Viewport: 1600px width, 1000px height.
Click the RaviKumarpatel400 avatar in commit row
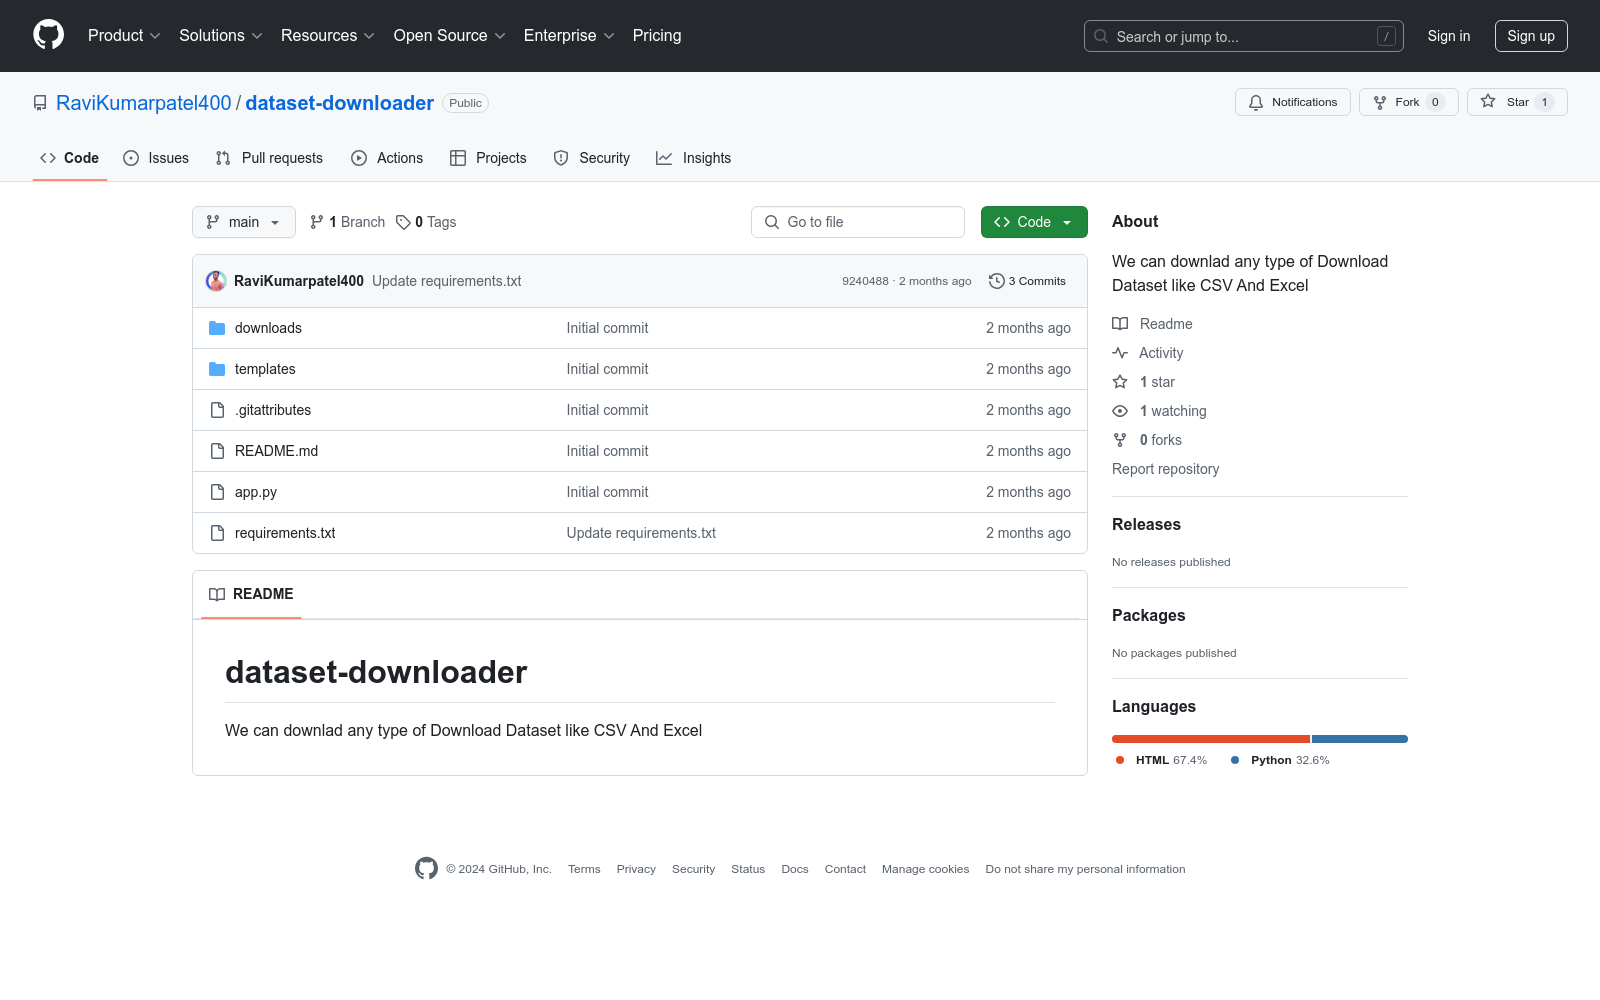[216, 281]
